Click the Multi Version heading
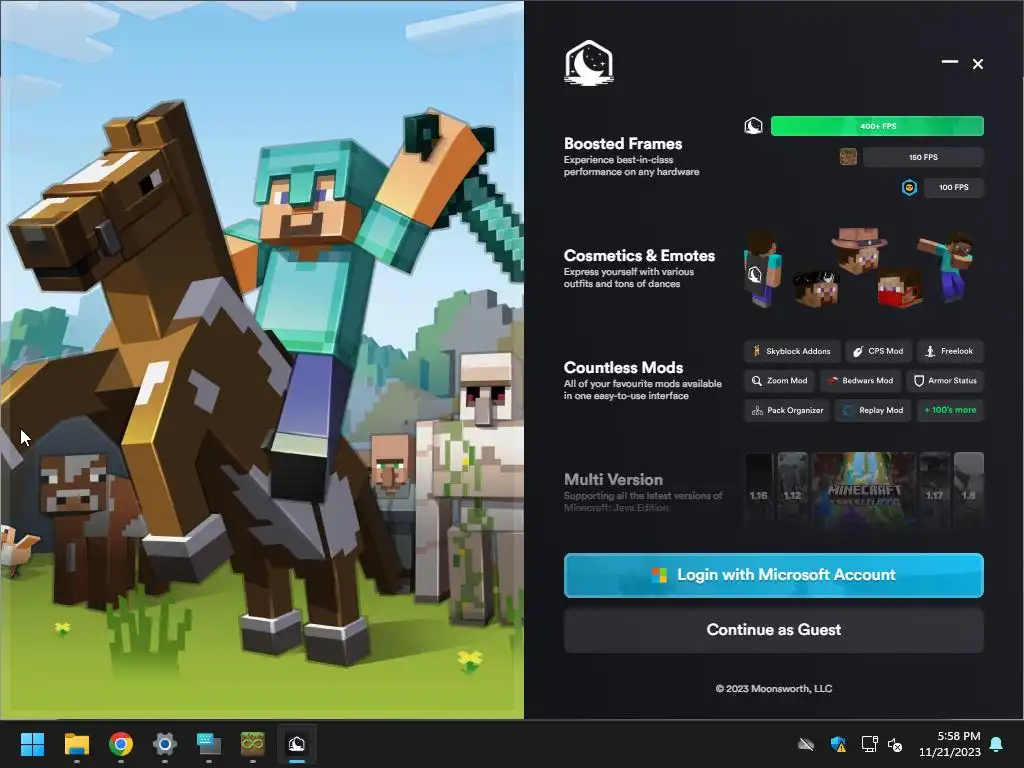This screenshot has height=768, width=1024. coord(613,479)
